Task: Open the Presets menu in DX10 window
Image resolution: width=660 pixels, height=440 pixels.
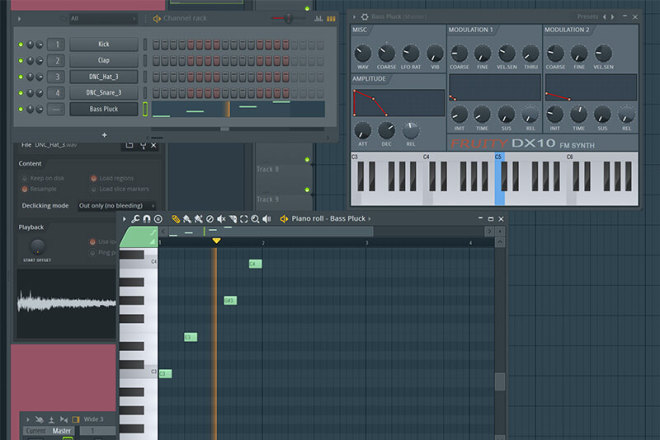Action: coord(587,17)
